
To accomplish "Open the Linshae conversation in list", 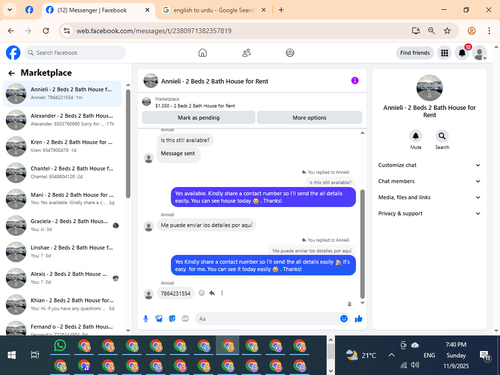I will (x=62, y=252).
